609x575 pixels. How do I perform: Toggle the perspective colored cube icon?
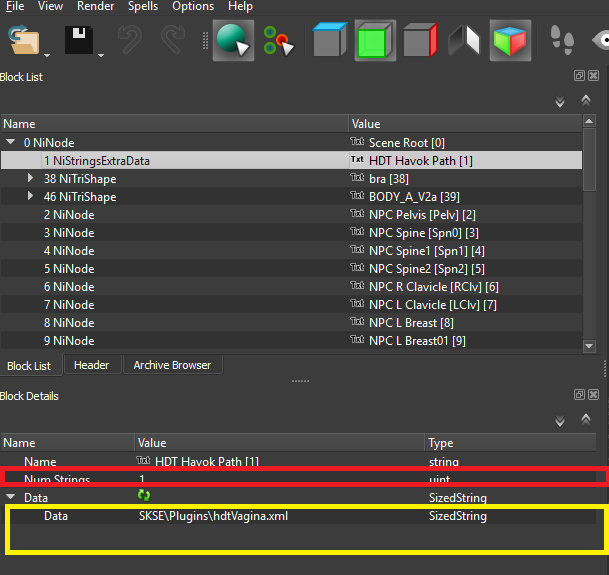[x=510, y=40]
